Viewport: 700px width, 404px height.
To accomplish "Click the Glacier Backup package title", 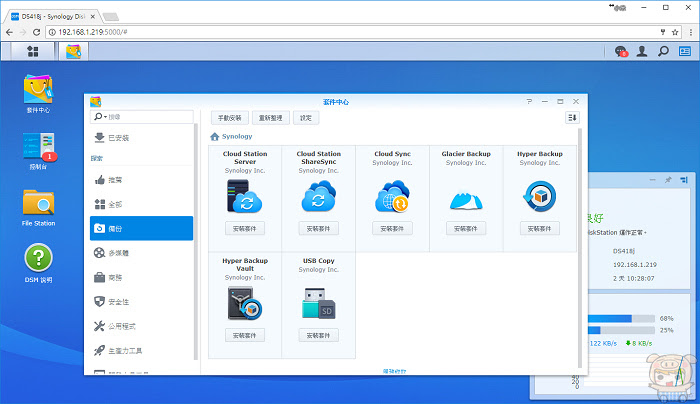I will pos(466,154).
